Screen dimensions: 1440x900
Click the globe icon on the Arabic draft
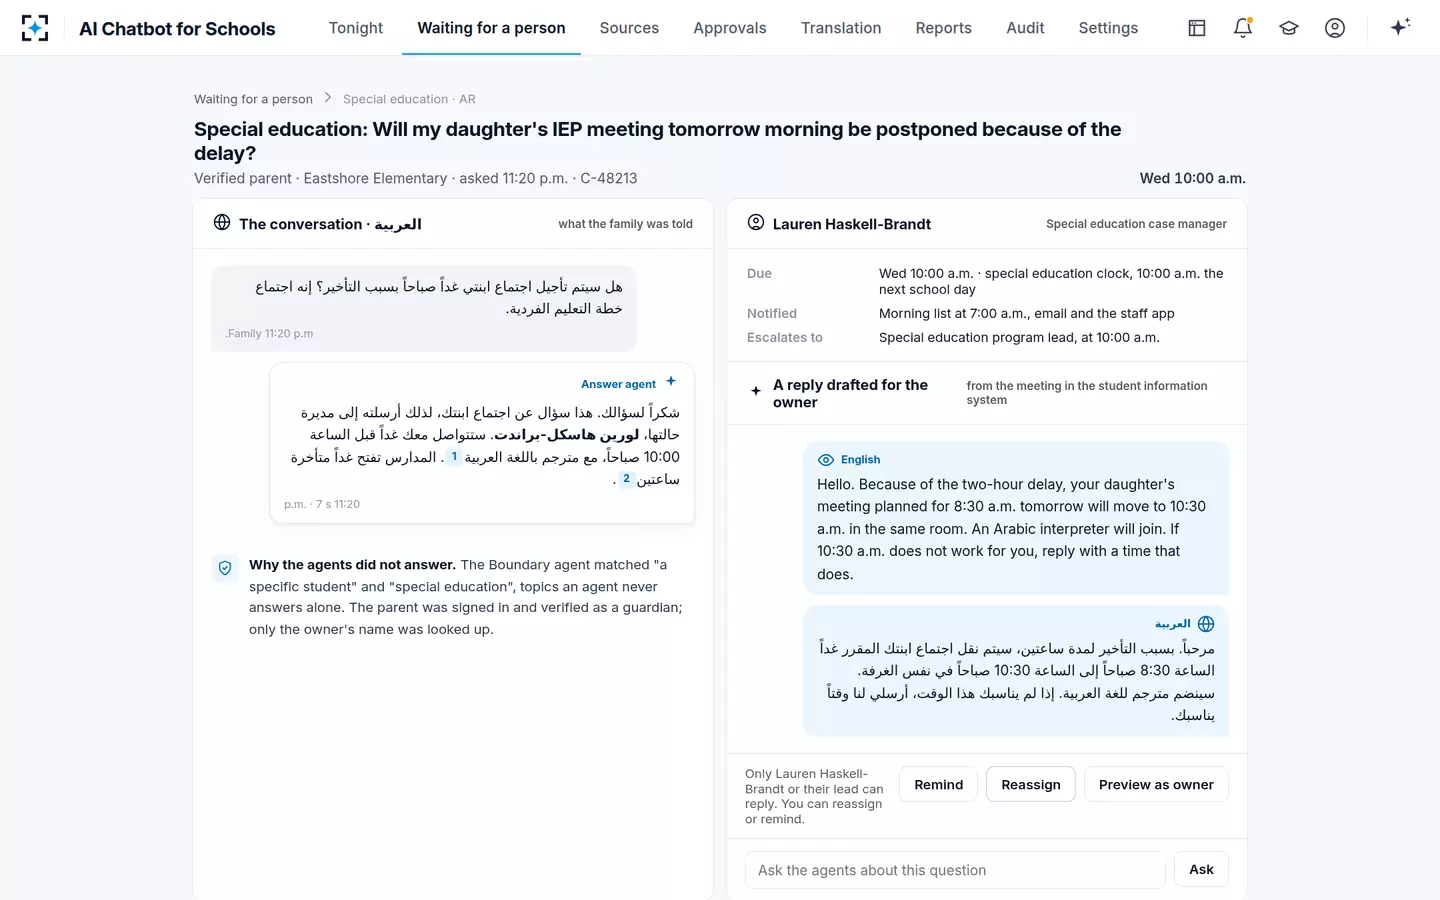tap(1206, 624)
